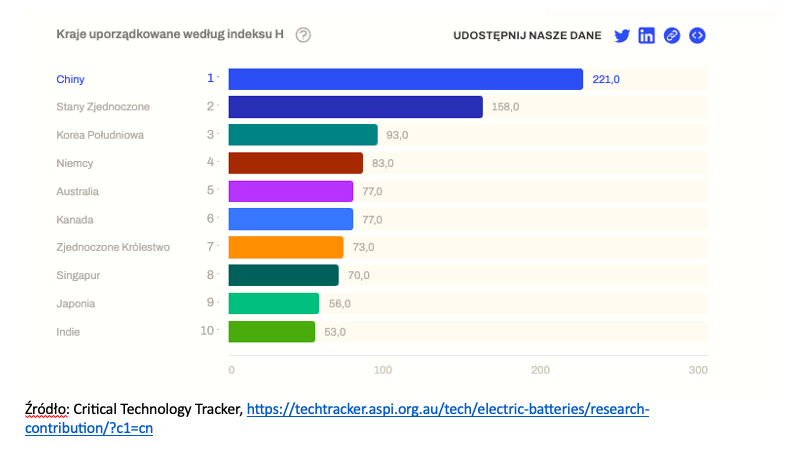Open the techtracker.aspi.org.au source link
Viewport: 786px width, 456px height.
(447, 410)
